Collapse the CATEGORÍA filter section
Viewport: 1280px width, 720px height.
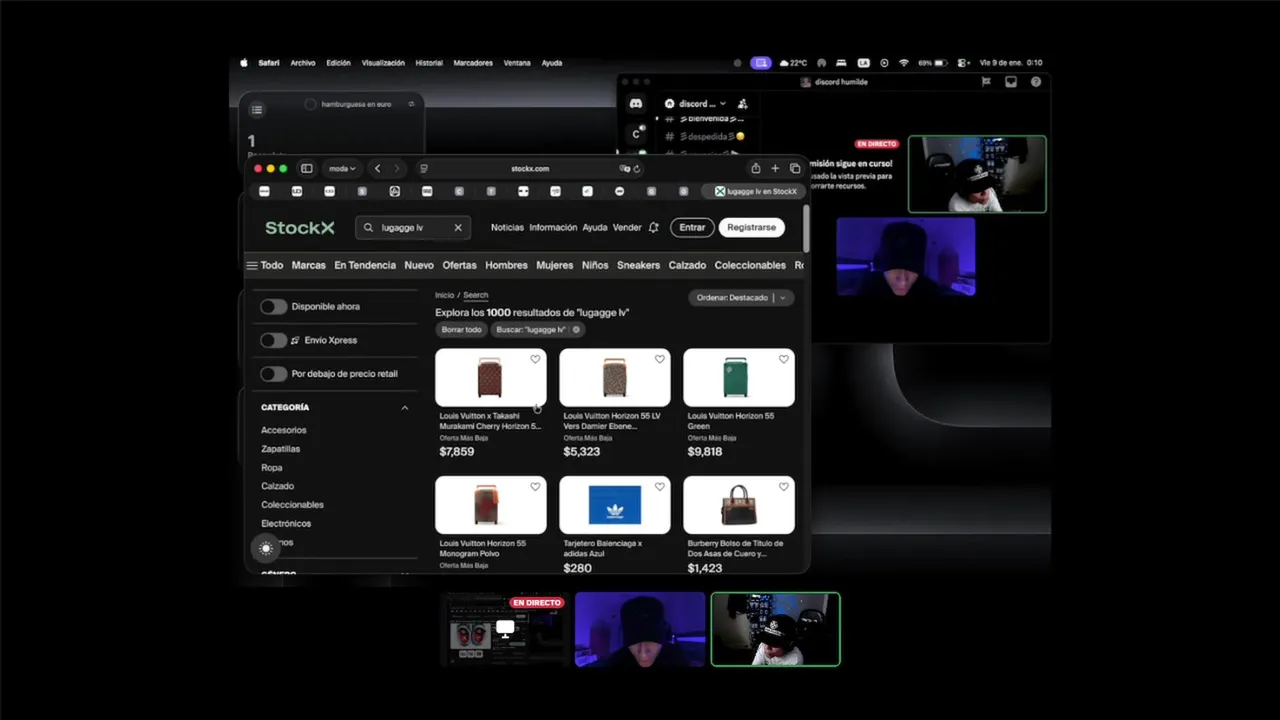click(405, 408)
